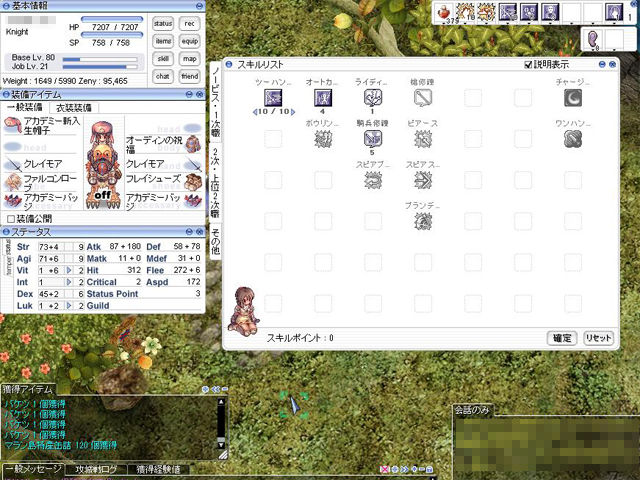
Task: Open the 一般メッセージ chat tab
Action: (x=33, y=469)
